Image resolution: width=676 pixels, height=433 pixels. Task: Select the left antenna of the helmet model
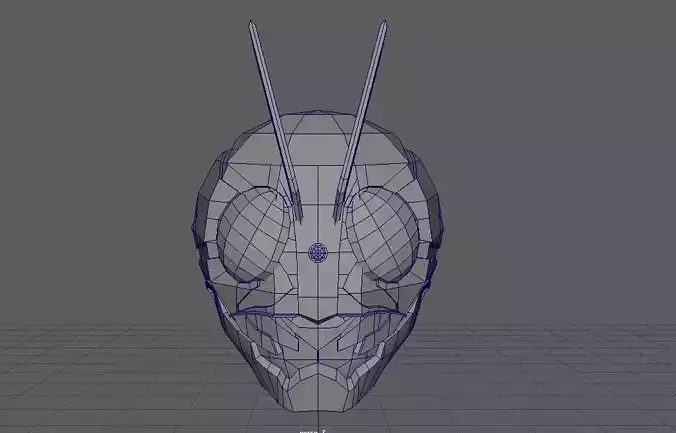275,120
